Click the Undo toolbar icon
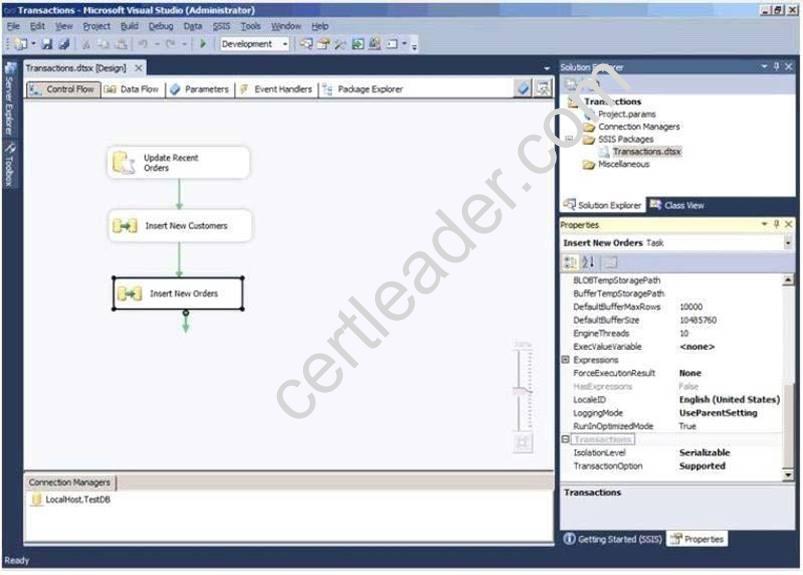803x575 pixels. [142, 44]
